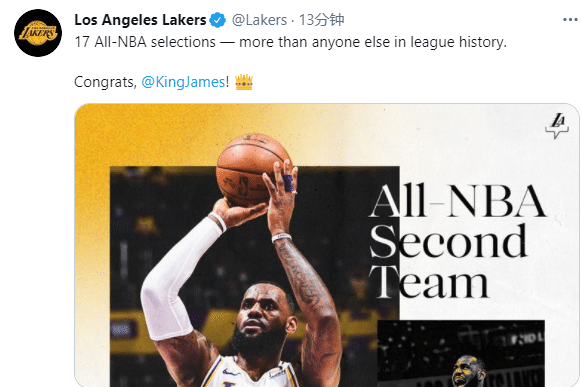
Task: Visit the @Lakers handle link
Action: [x=259, y=20]
